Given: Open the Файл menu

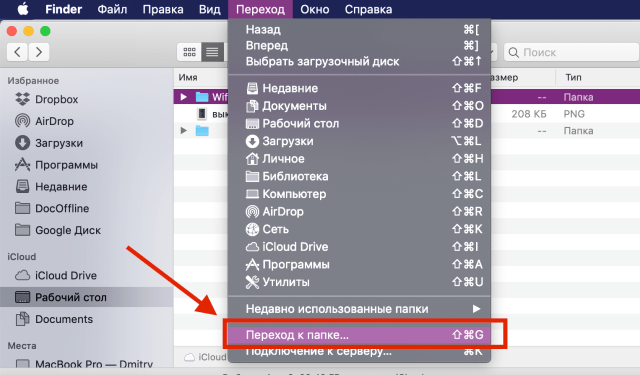Looking at the screenshot, I should [112, 9].
